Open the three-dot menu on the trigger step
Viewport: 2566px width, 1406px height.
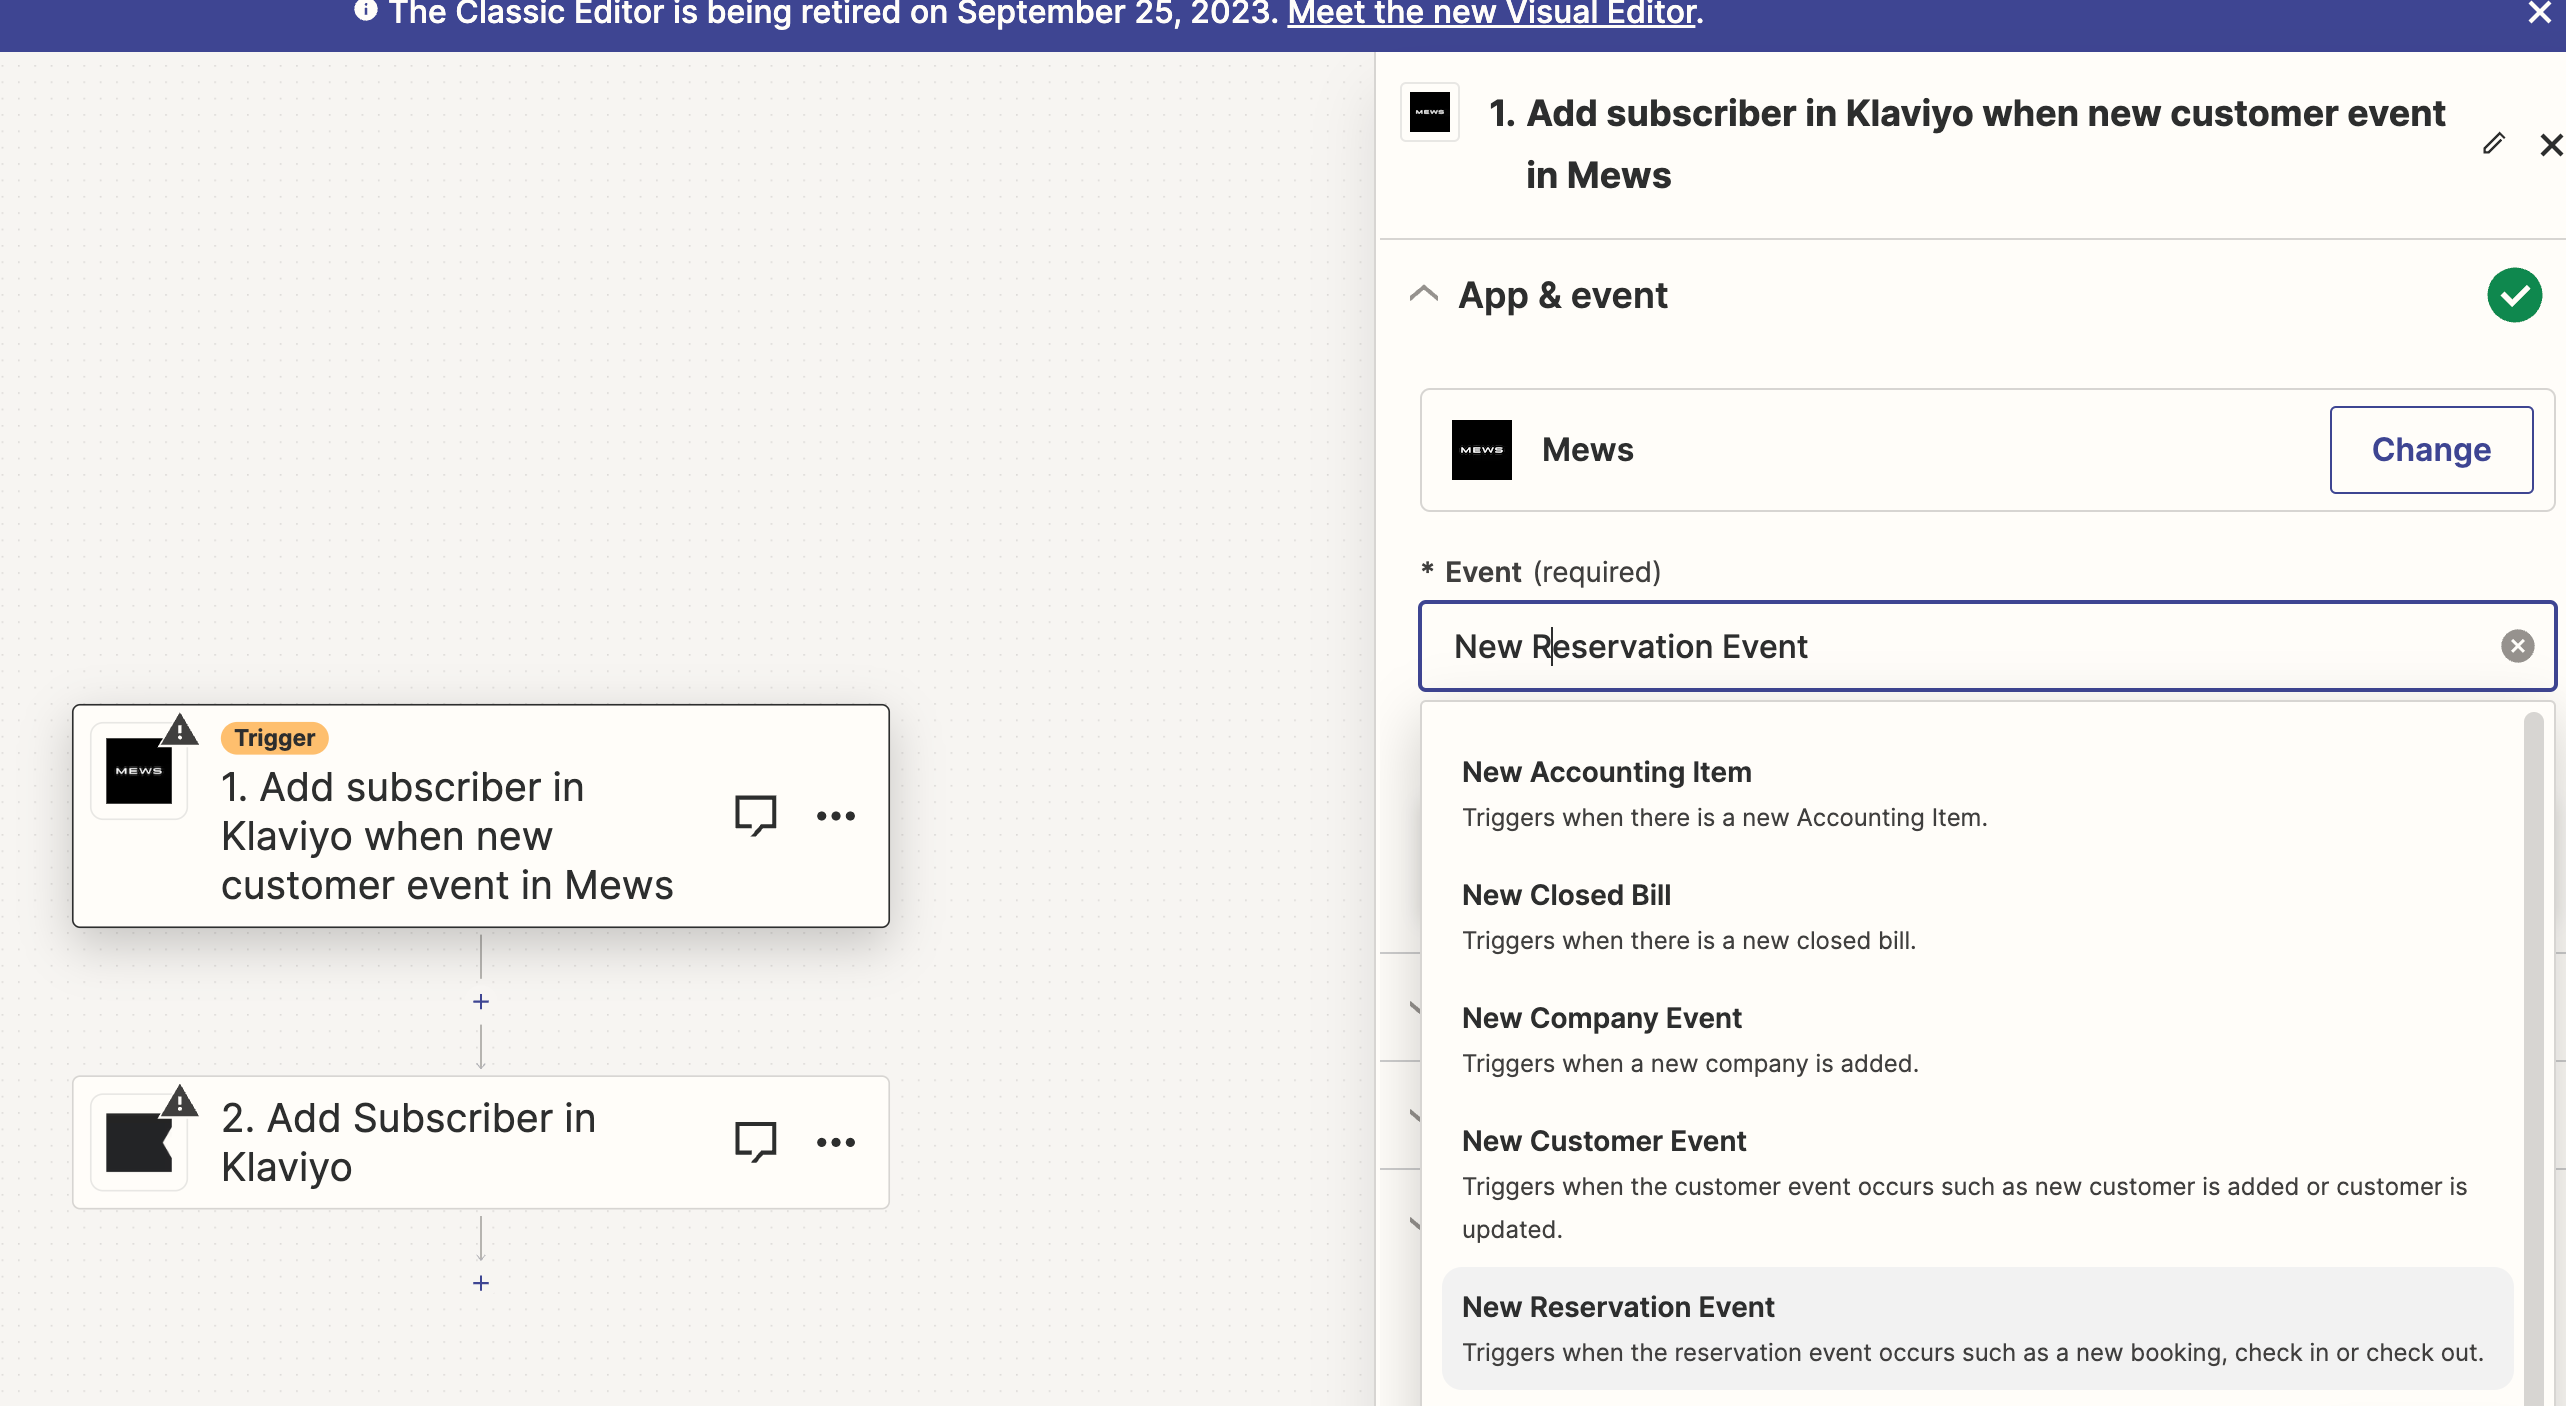pyautogui.click(x=836, y=816)
